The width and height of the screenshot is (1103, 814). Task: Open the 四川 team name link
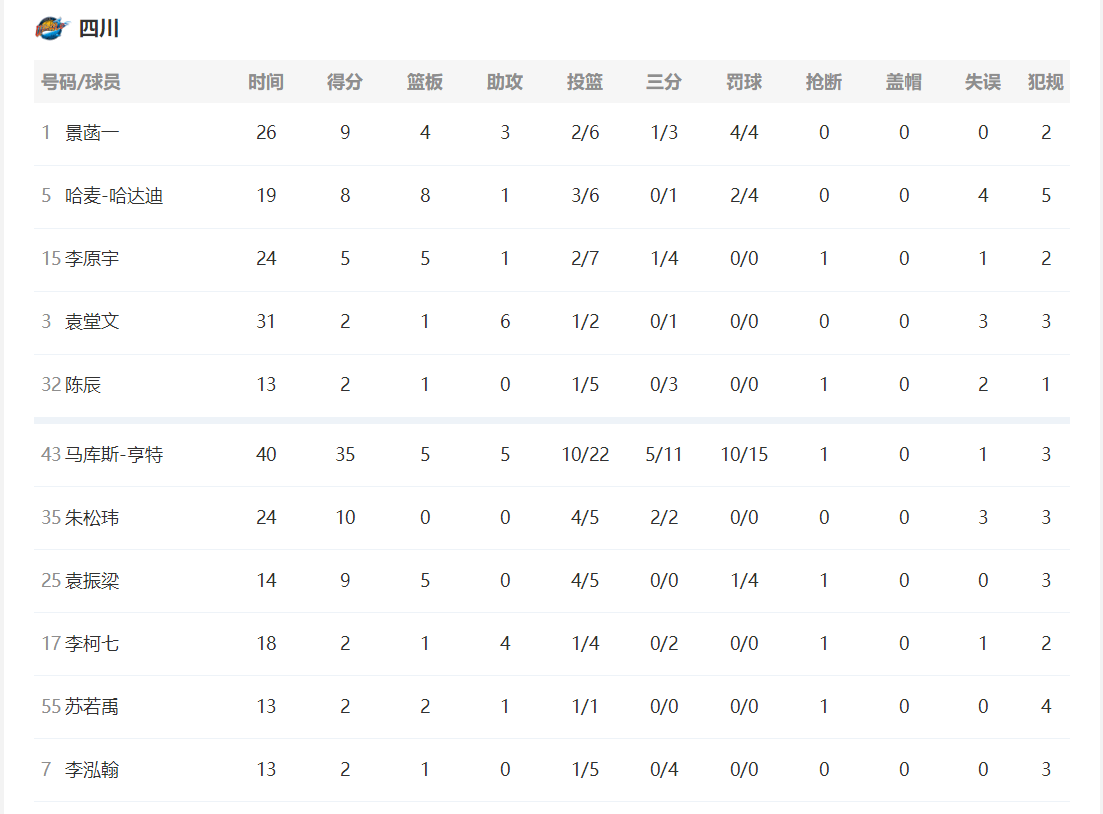click(x=98, y=29)
